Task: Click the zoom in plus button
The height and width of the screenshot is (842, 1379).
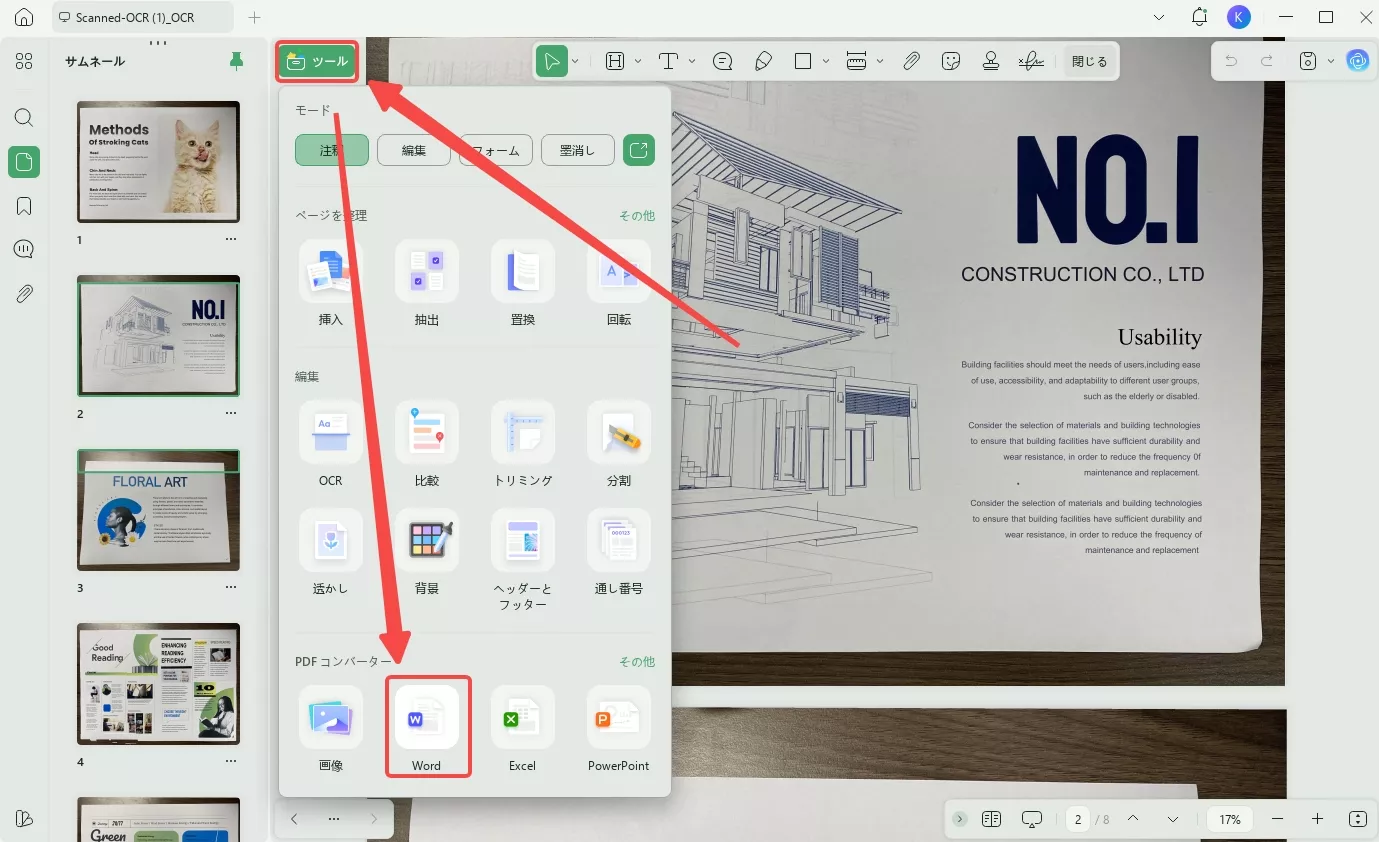Action: pyautogui.click(x=1317, y=819)
